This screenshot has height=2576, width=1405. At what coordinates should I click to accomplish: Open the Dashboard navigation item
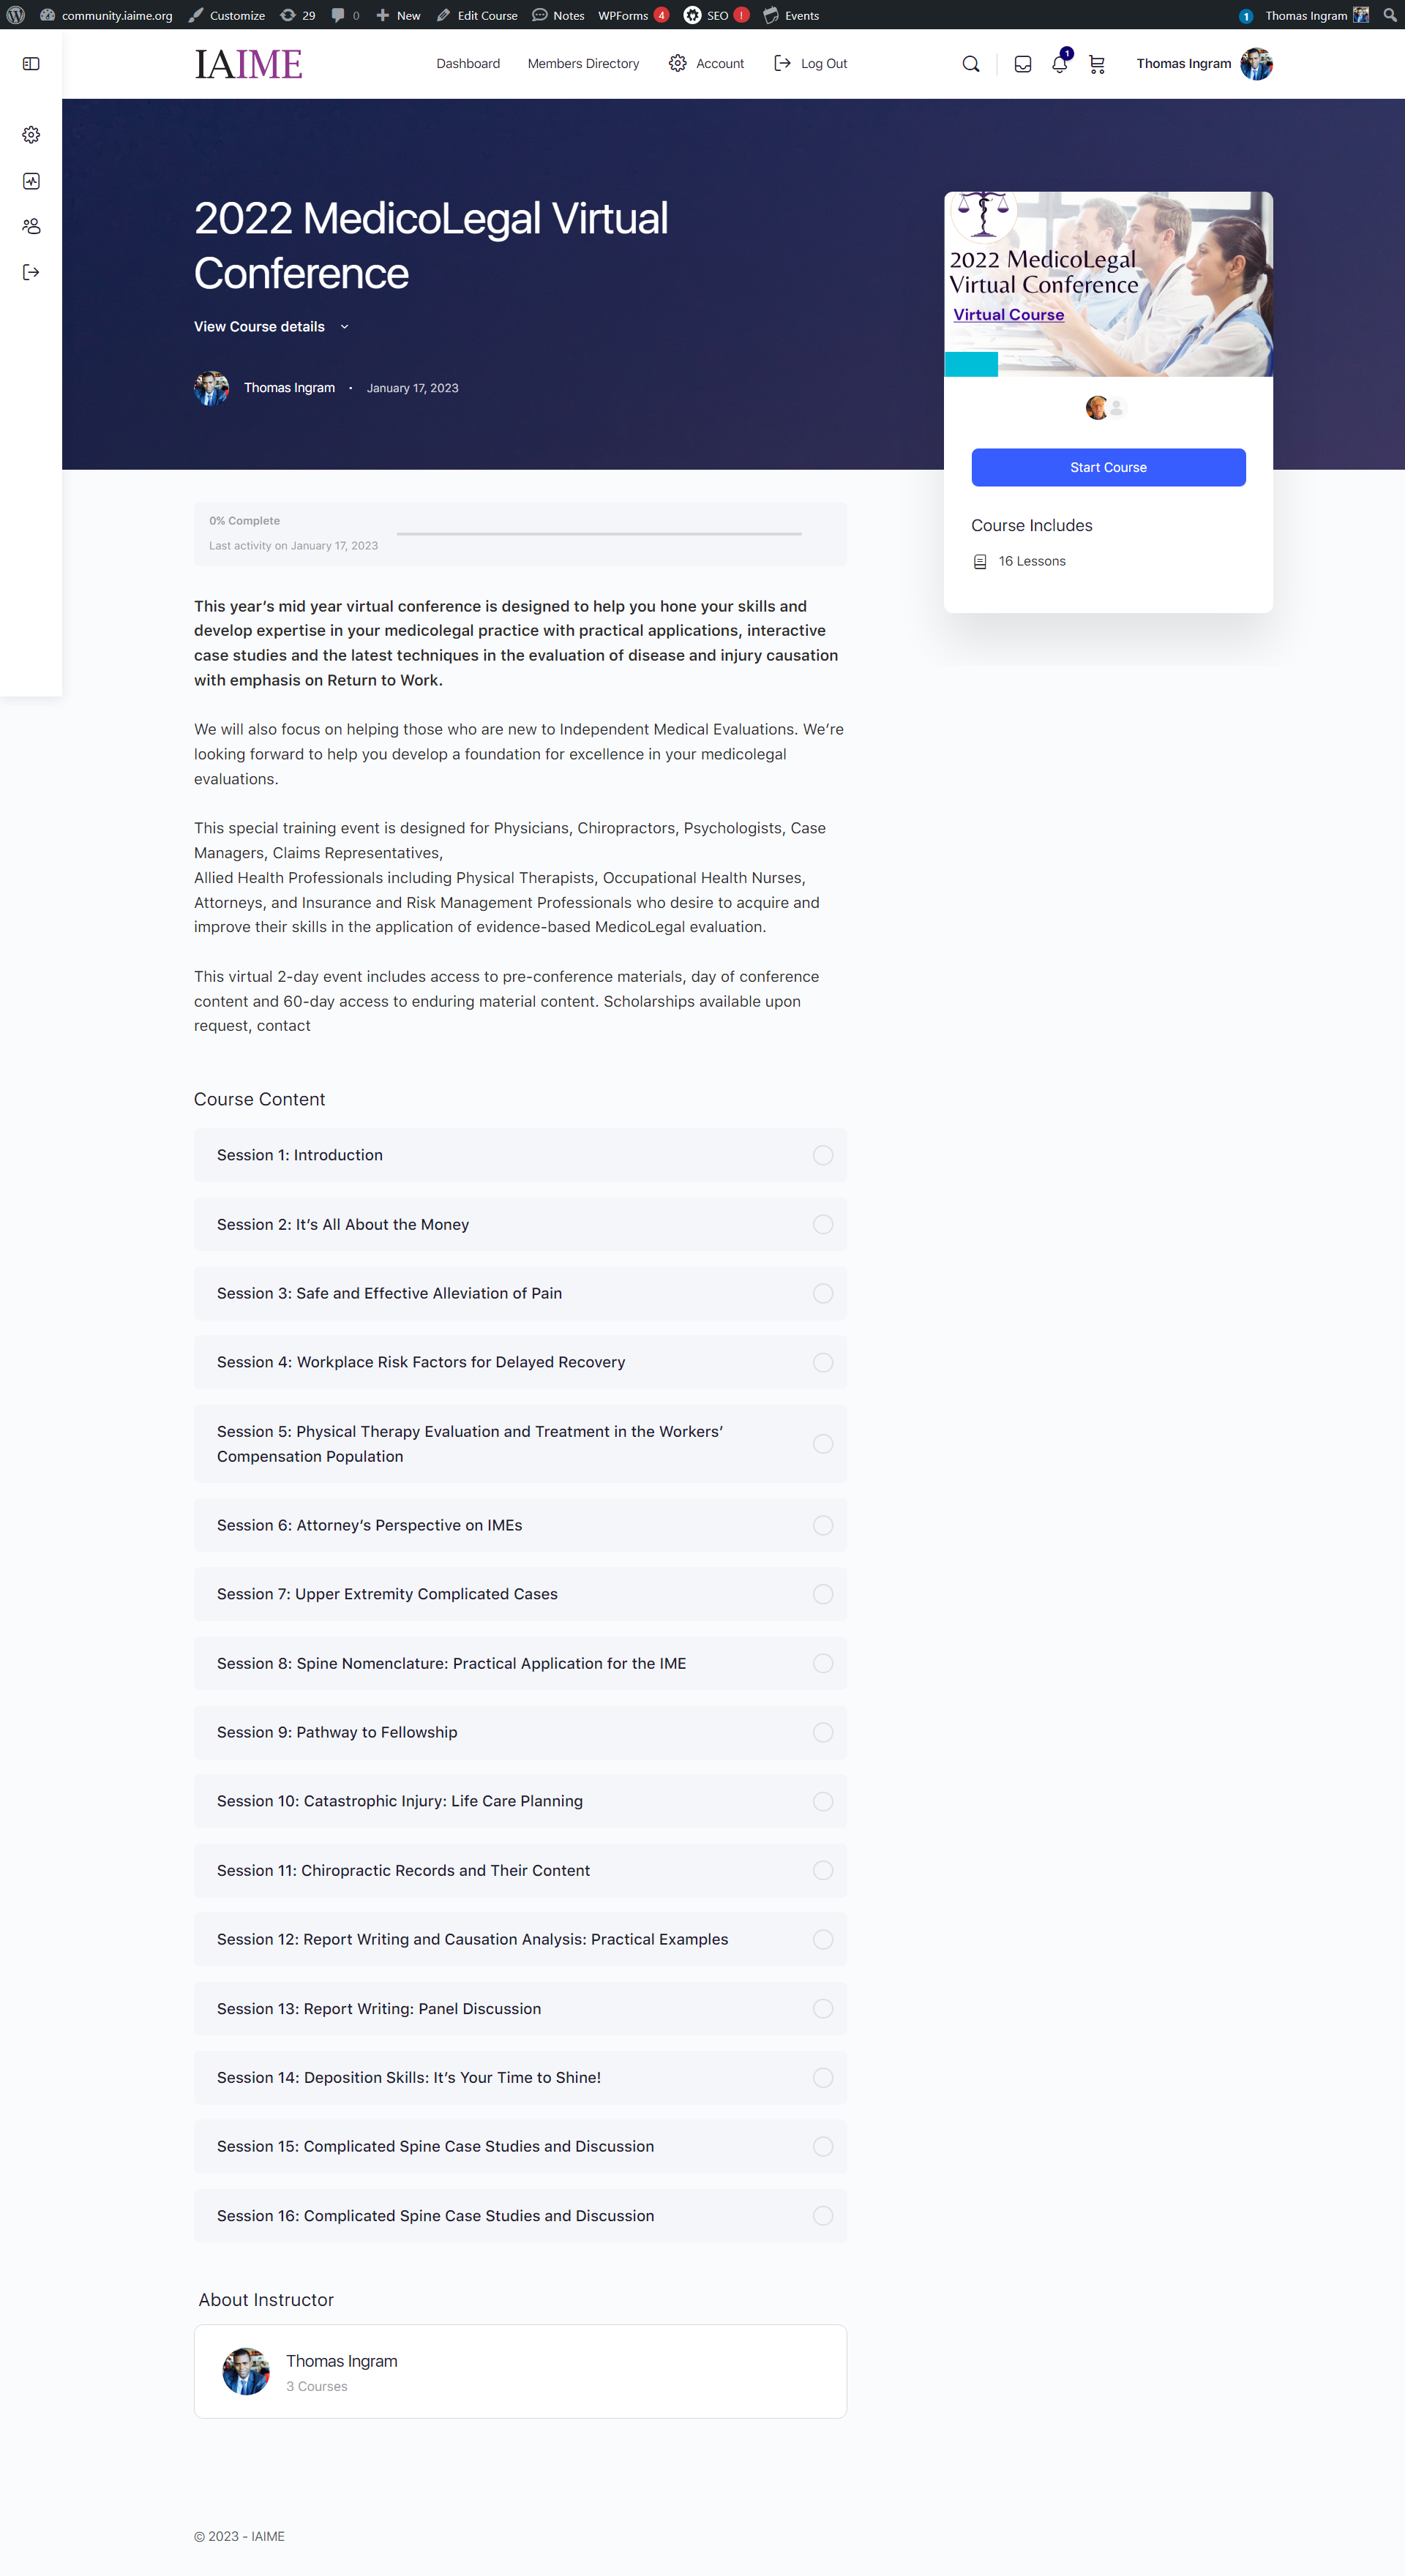(x=468, y=64)
